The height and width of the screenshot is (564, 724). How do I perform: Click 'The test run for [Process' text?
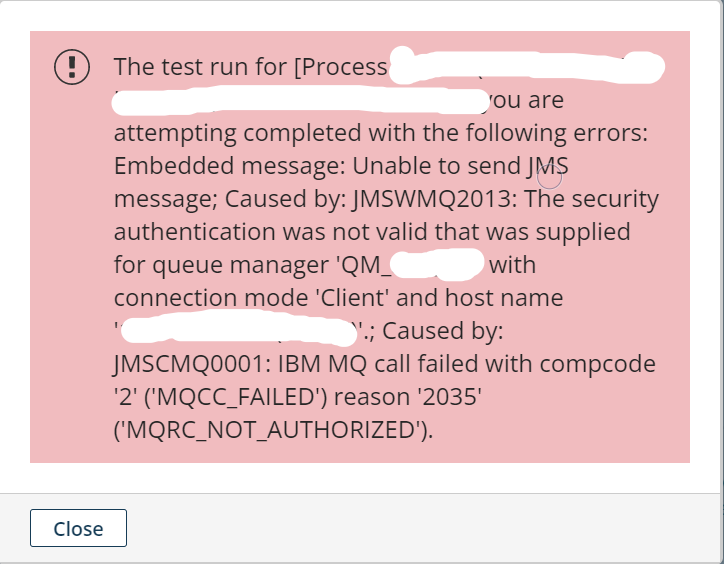(x=250, y=67)
